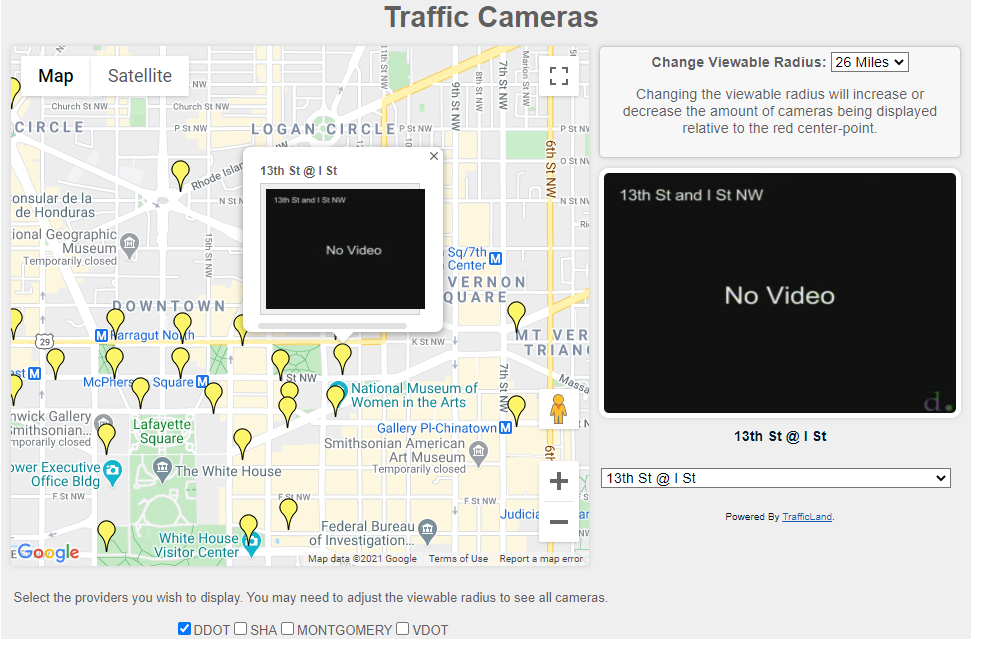The height and width of the screenshot is (650, 985).
Task: Select pin at National Museum of Women in the Arts
Action: (335, 401)
